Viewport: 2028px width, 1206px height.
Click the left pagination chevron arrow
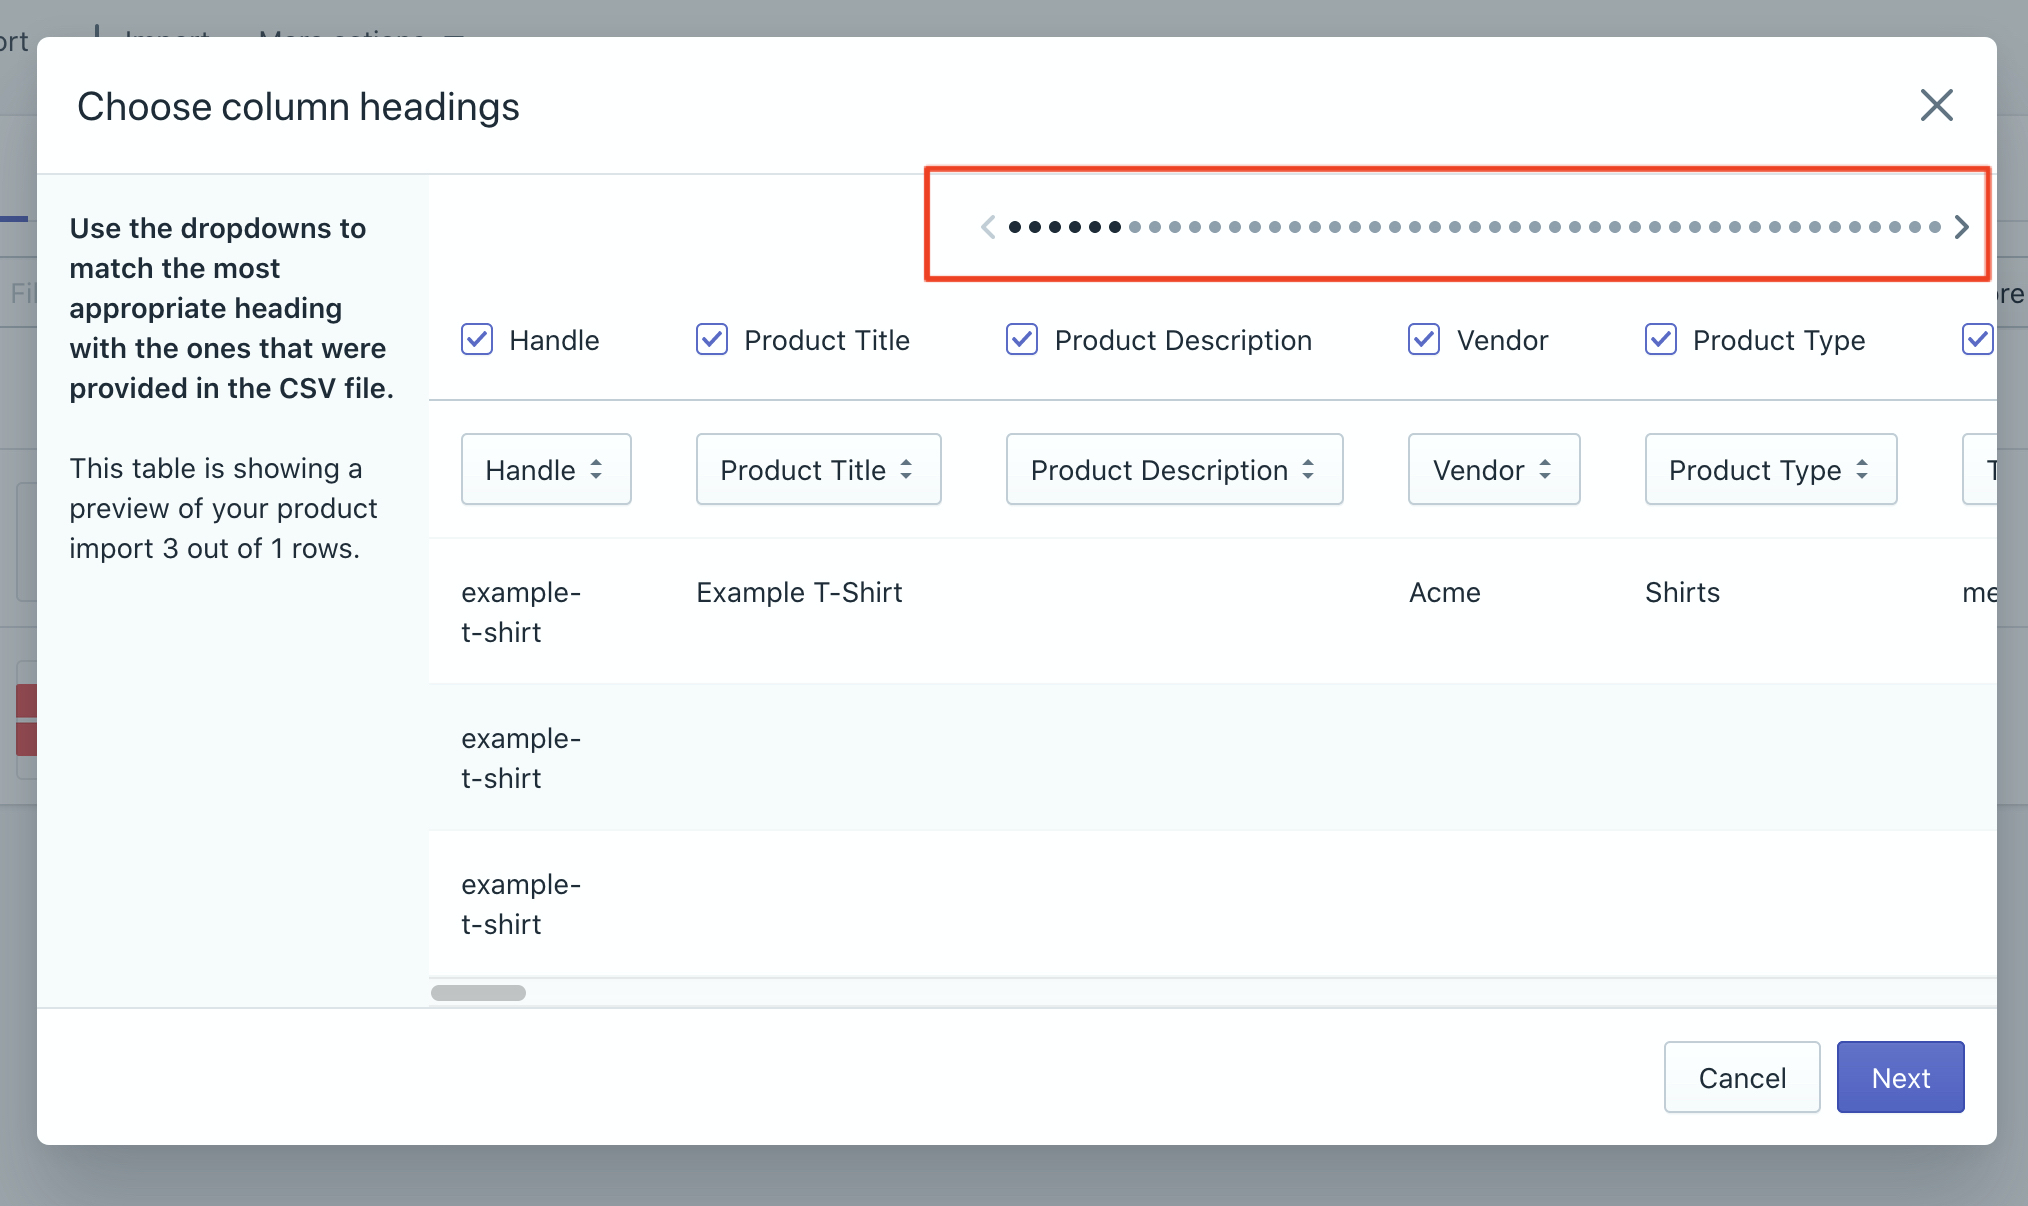tap(988, 227)
